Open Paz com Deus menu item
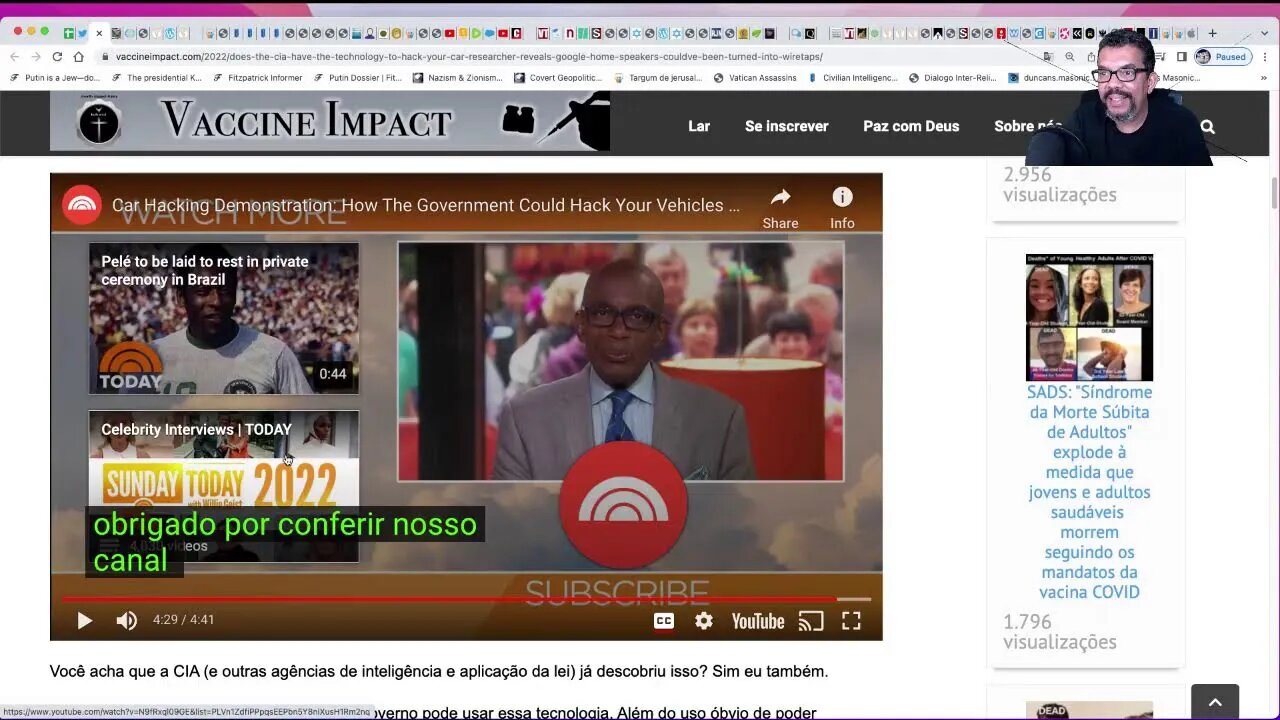Screen dimensions: 1280x720 coord(911,126)
